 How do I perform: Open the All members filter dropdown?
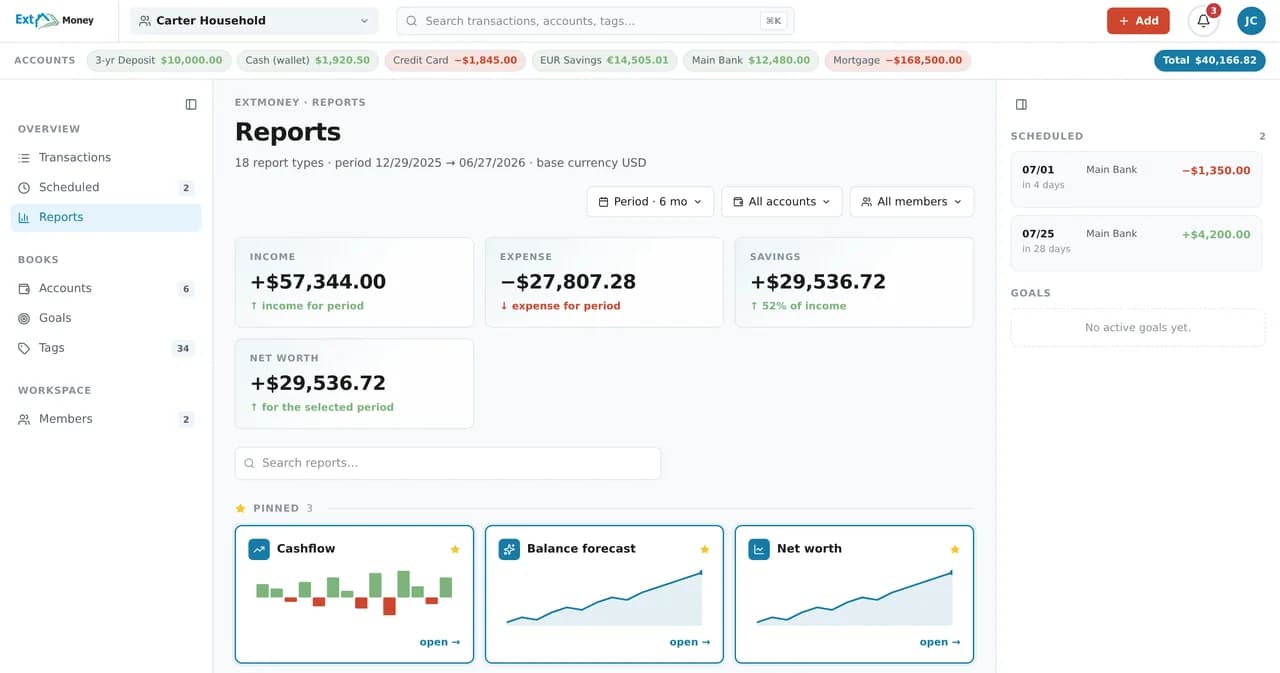click(912, 201)
